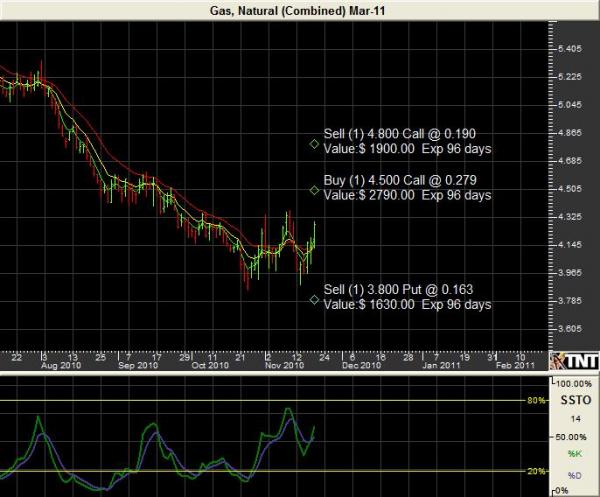This screenshot has height=497, width=600.
Task: Click the 5.405 price axis label
Action: [x=571, y=49]
